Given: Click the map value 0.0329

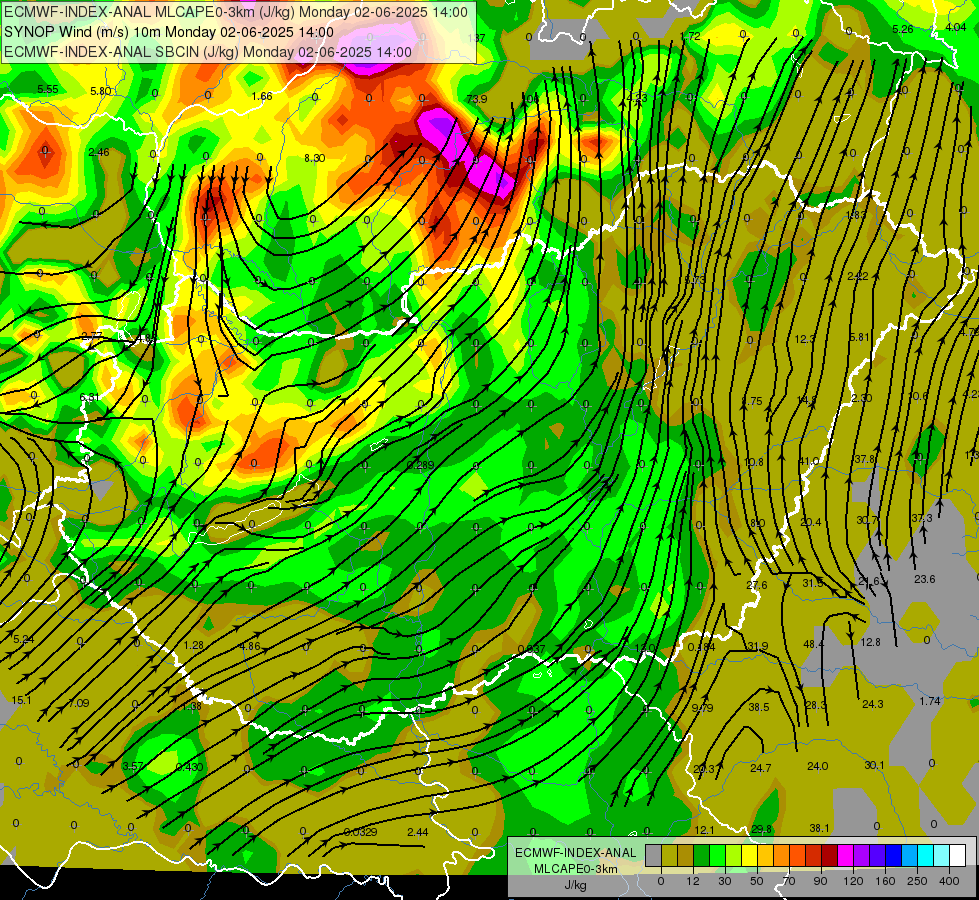Looking at the screenshot, I should point(360,832).
